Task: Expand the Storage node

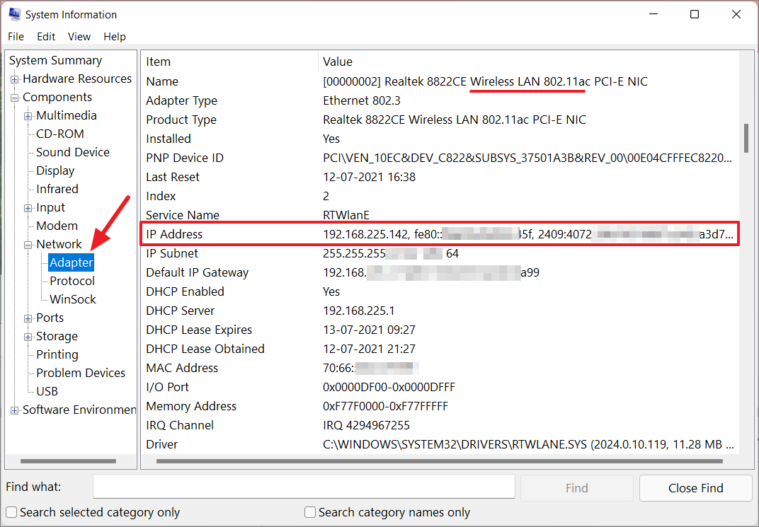Action: pos(28,336)
